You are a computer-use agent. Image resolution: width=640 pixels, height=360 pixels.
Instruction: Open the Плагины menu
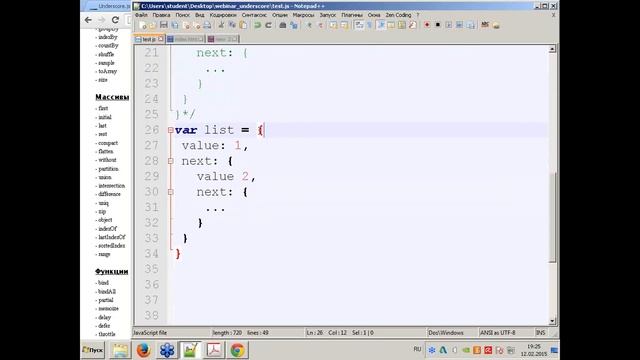(352, 15)
